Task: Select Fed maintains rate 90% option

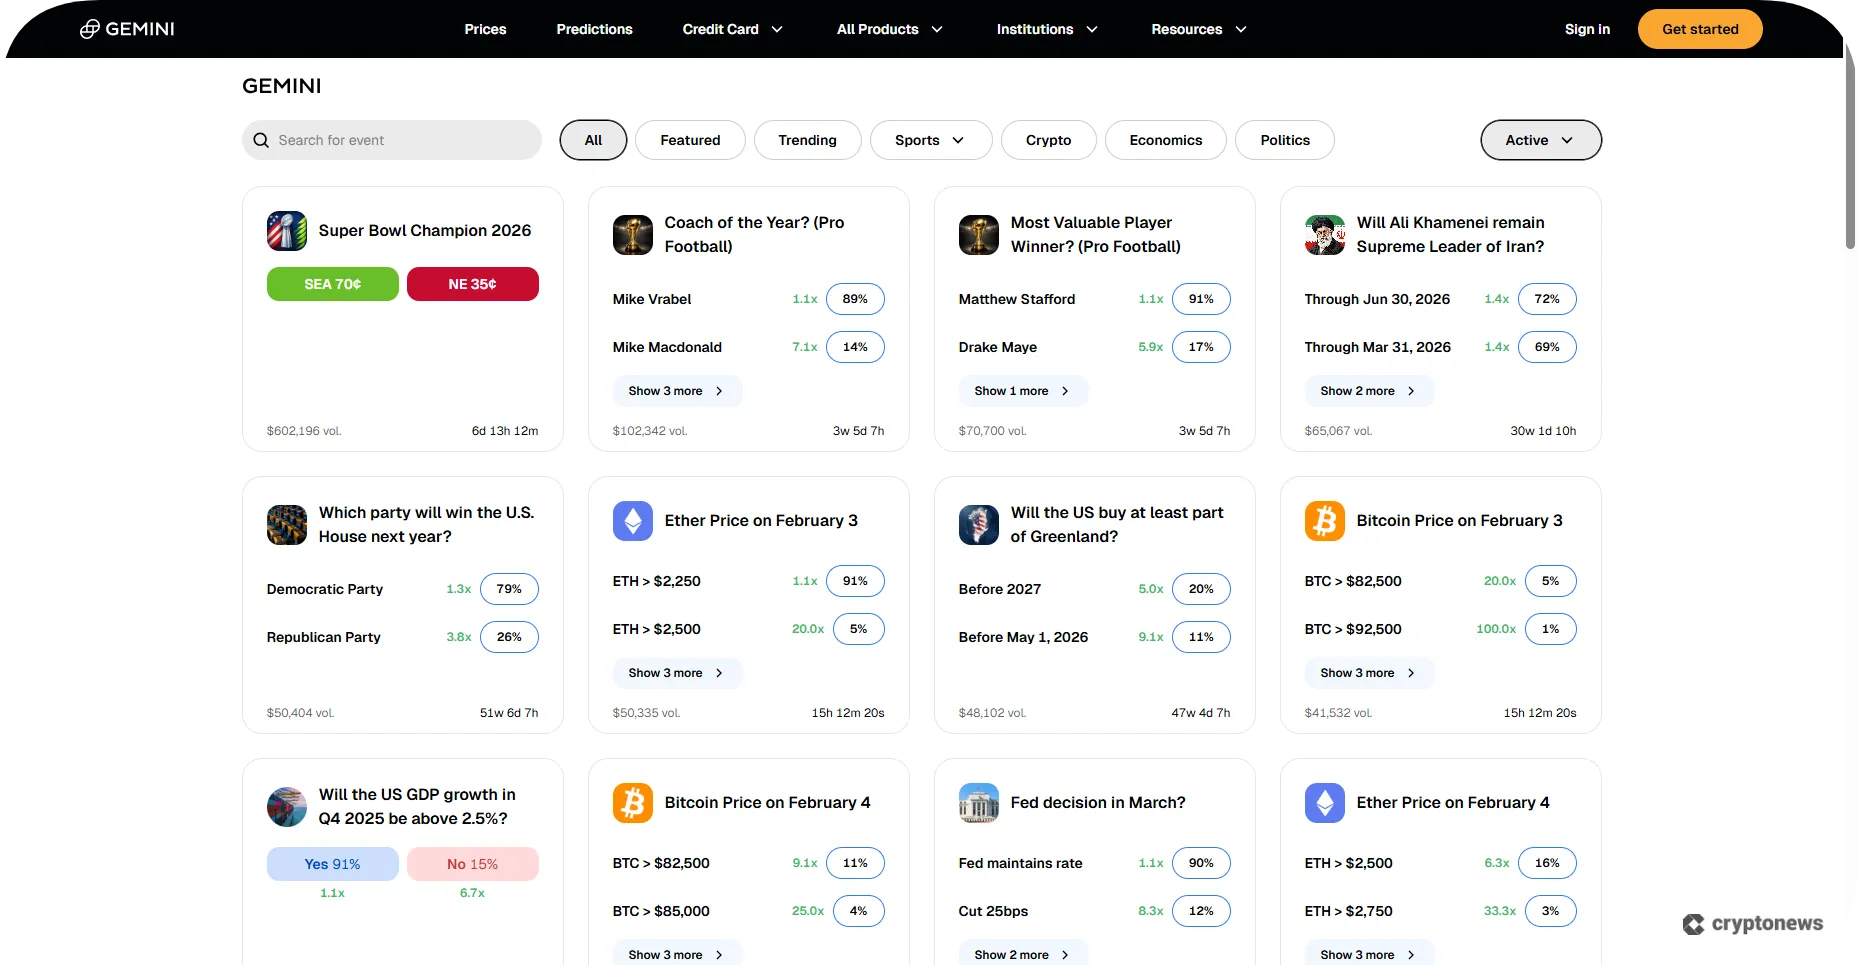Action: (x=1201, y=863)
